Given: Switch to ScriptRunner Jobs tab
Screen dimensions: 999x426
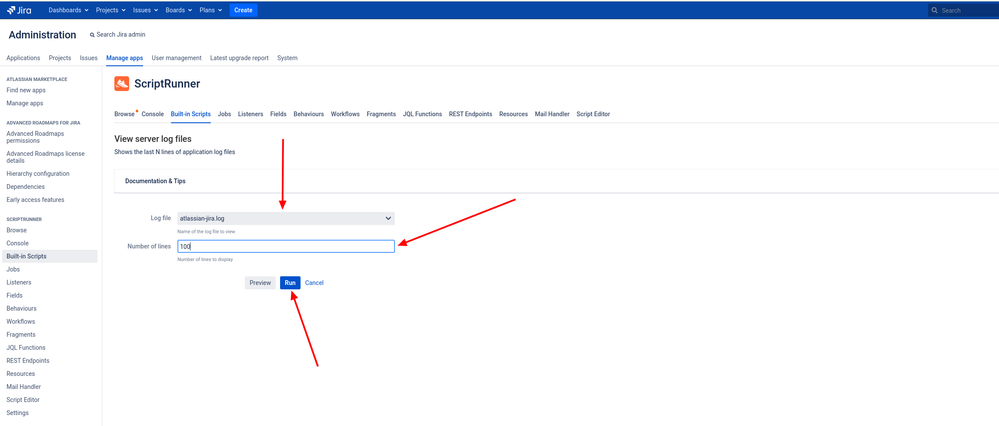Looking at the screenshot, I should click(x=224, y=114).
